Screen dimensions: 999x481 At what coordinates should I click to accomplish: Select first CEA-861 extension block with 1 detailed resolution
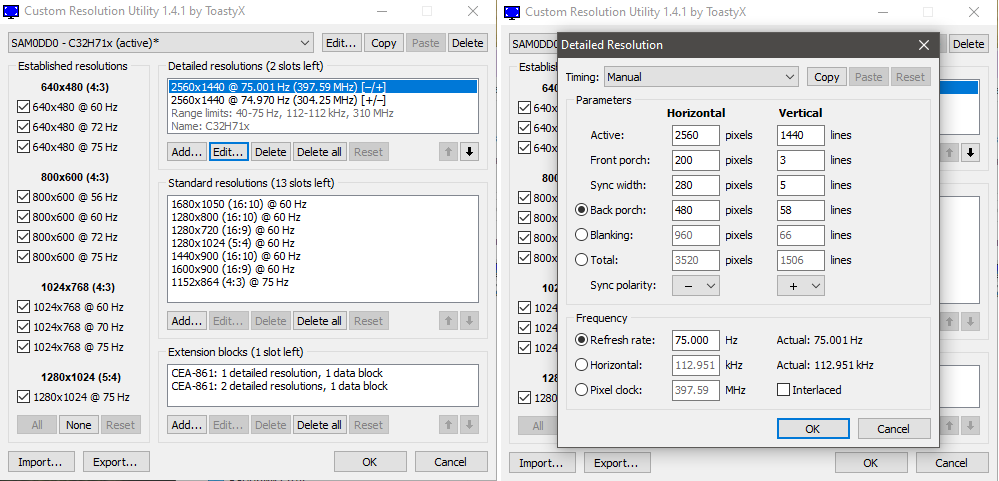323,373
